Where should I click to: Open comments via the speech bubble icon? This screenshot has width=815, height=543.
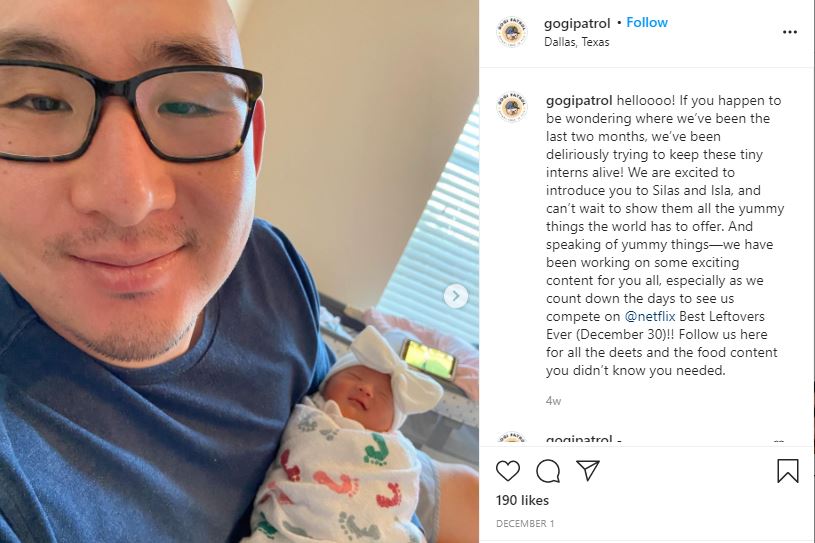548,471
